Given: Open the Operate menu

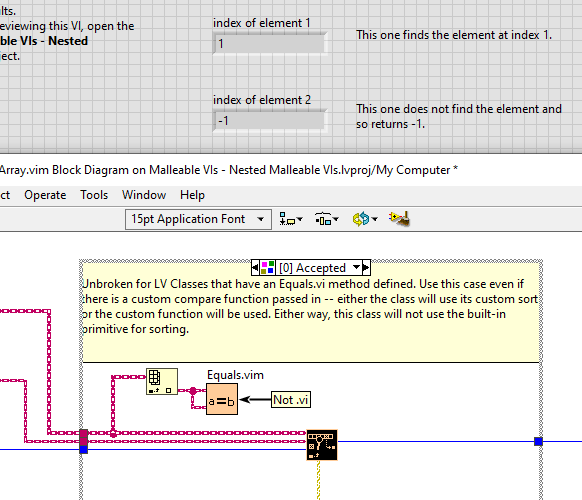Looking at the screenshot, I should click(45, 195).
